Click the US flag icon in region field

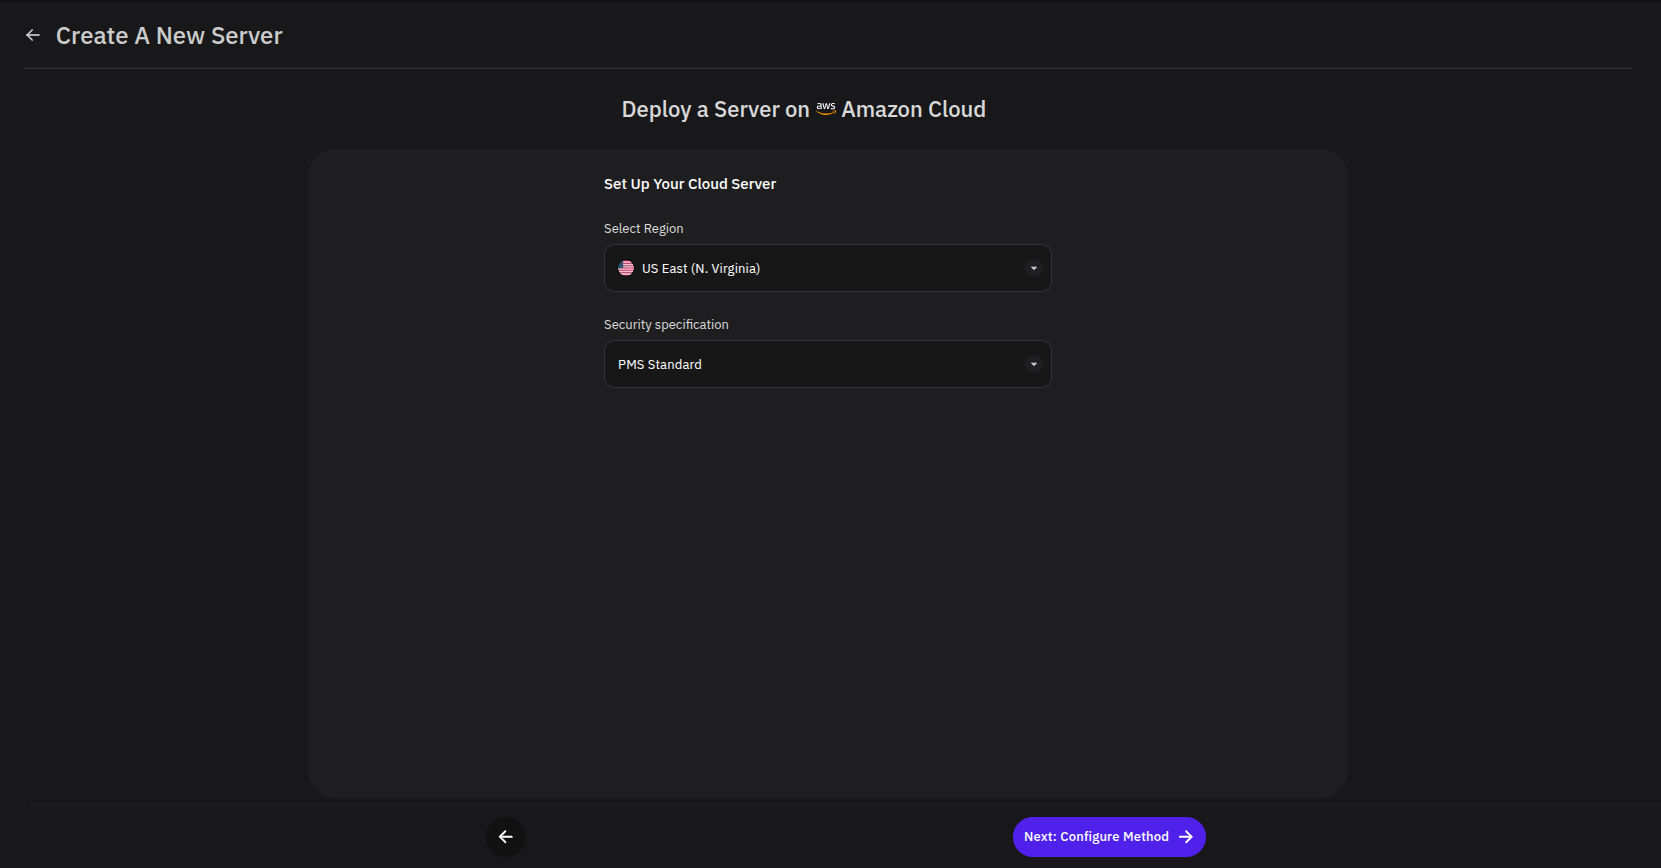[626, 268]
